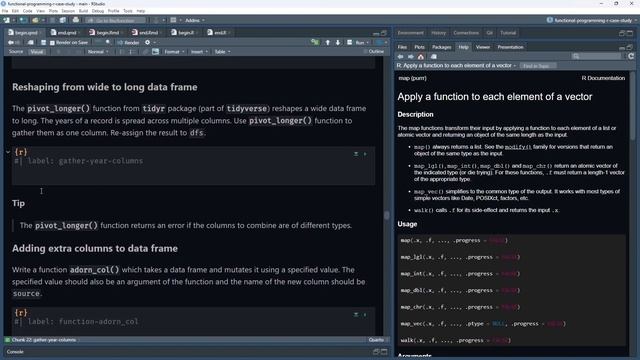Switch editor to Source mode
Image resolution: width=640 pixels, height=360 pixels.
pos(16,52)
